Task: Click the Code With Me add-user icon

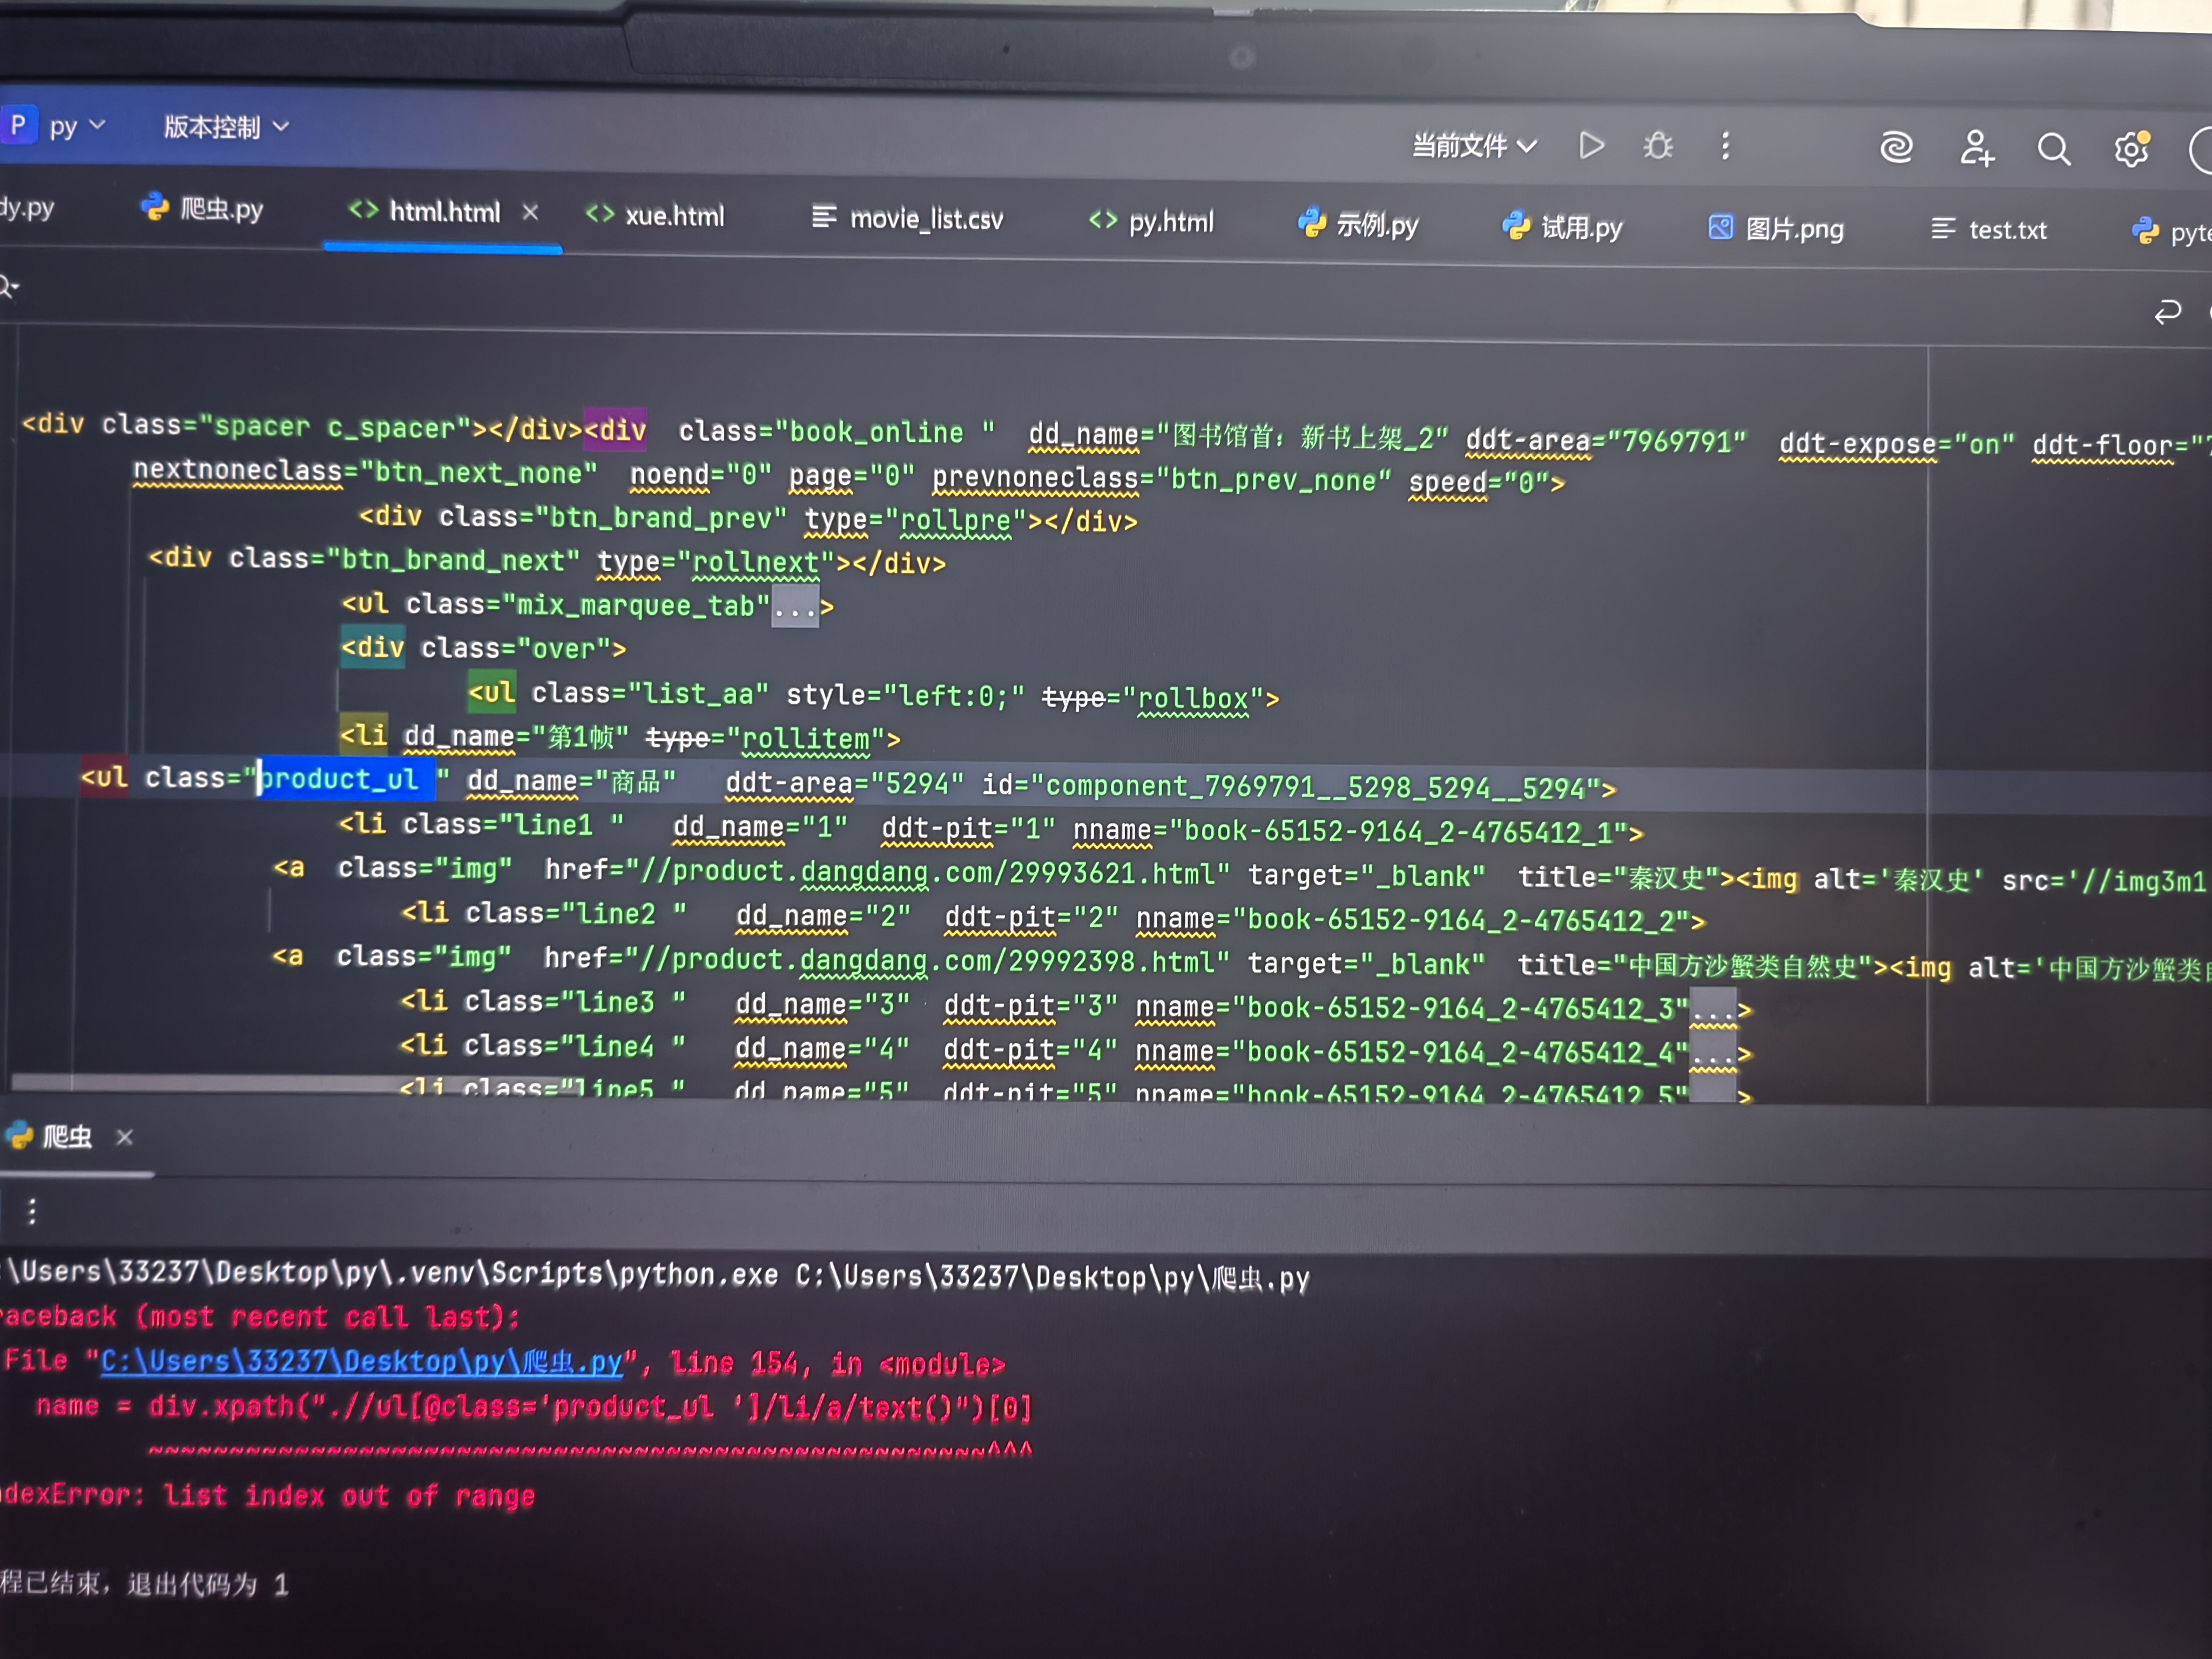Action: [x=1976, y=149]
